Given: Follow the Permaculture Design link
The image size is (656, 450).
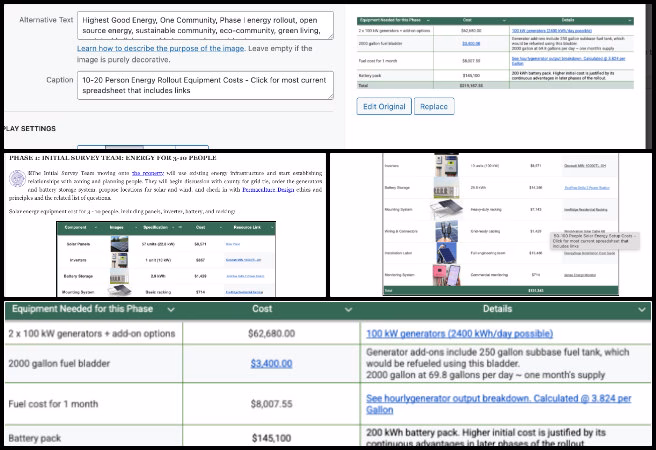Looking at the screenshot, I should click(268, 189).
